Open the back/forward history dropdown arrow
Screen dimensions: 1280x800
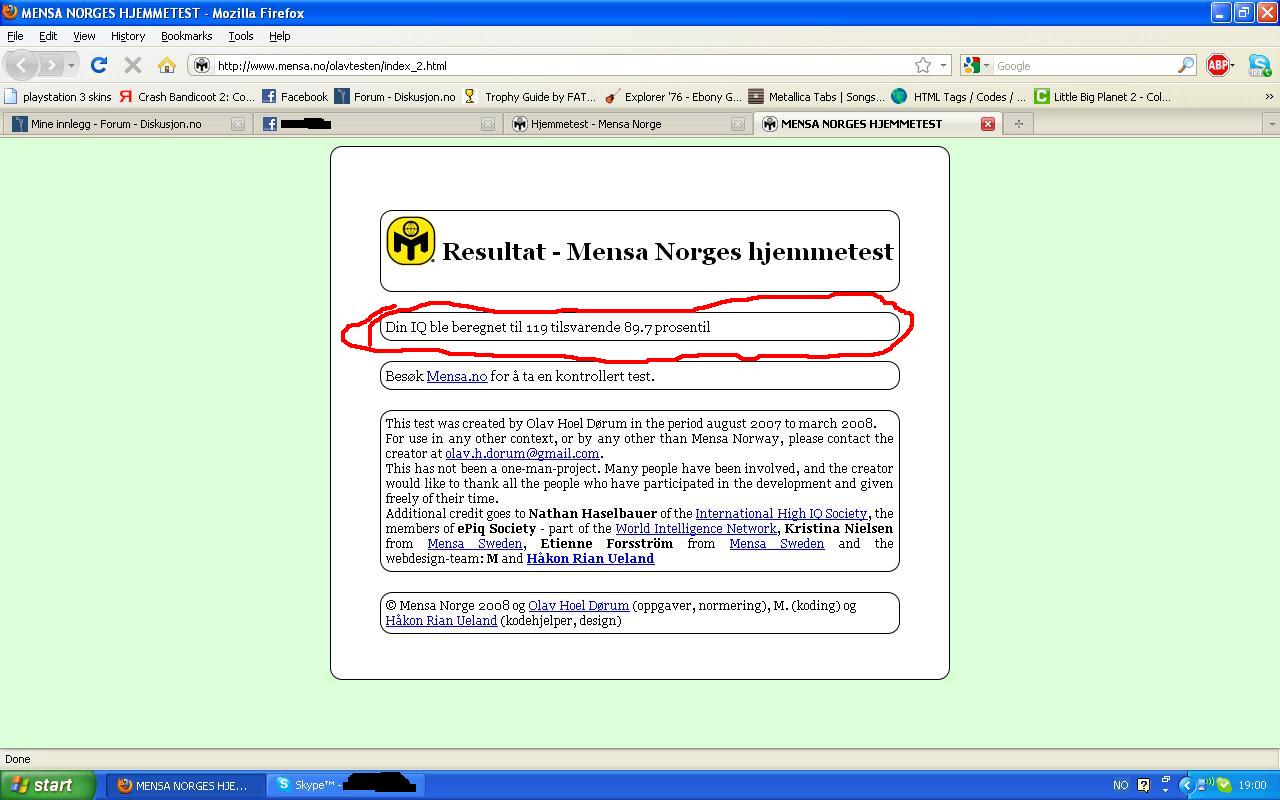(x=71, y=66)
